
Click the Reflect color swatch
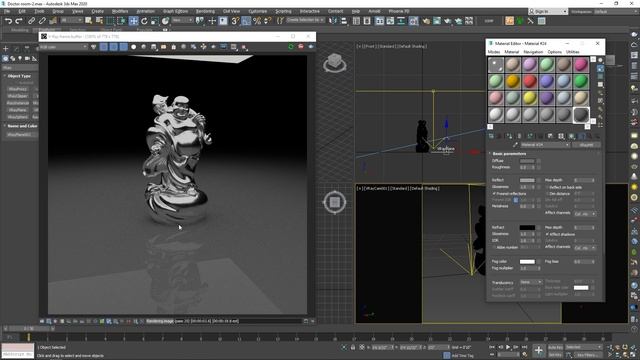coord(527,180)
